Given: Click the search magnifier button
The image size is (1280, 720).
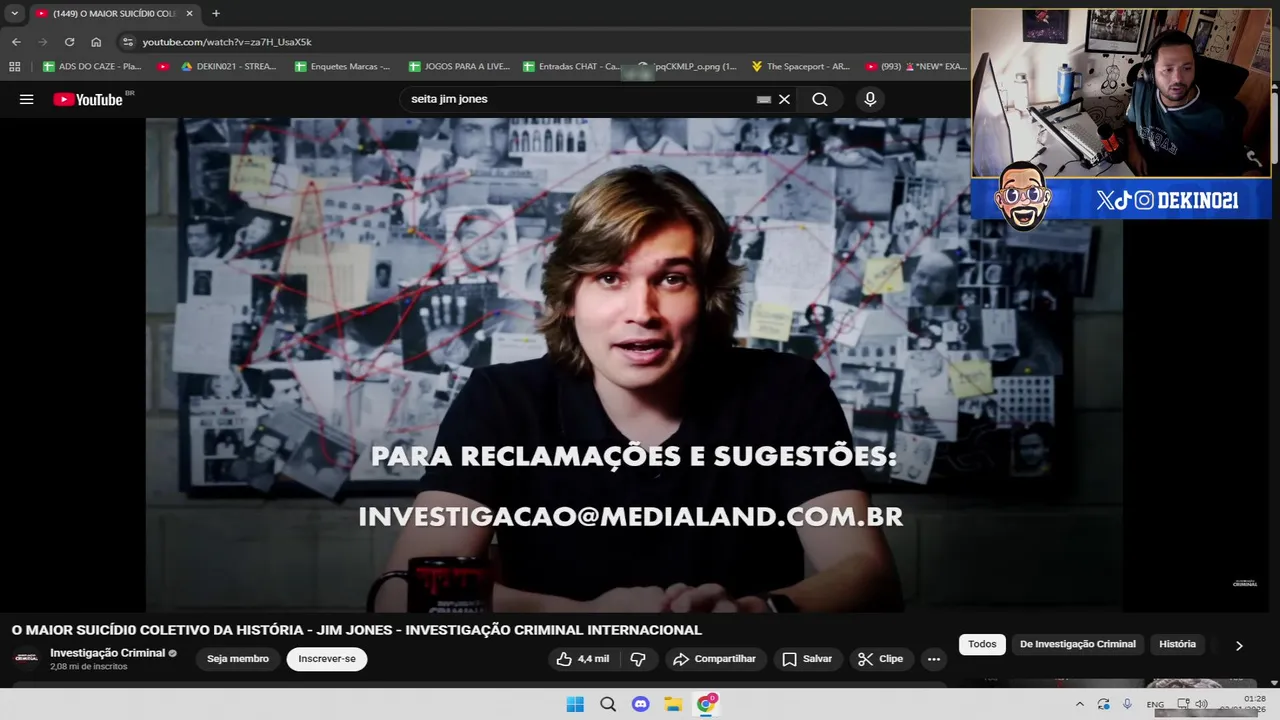Looking at the screenshot, I should click(820, 99).
